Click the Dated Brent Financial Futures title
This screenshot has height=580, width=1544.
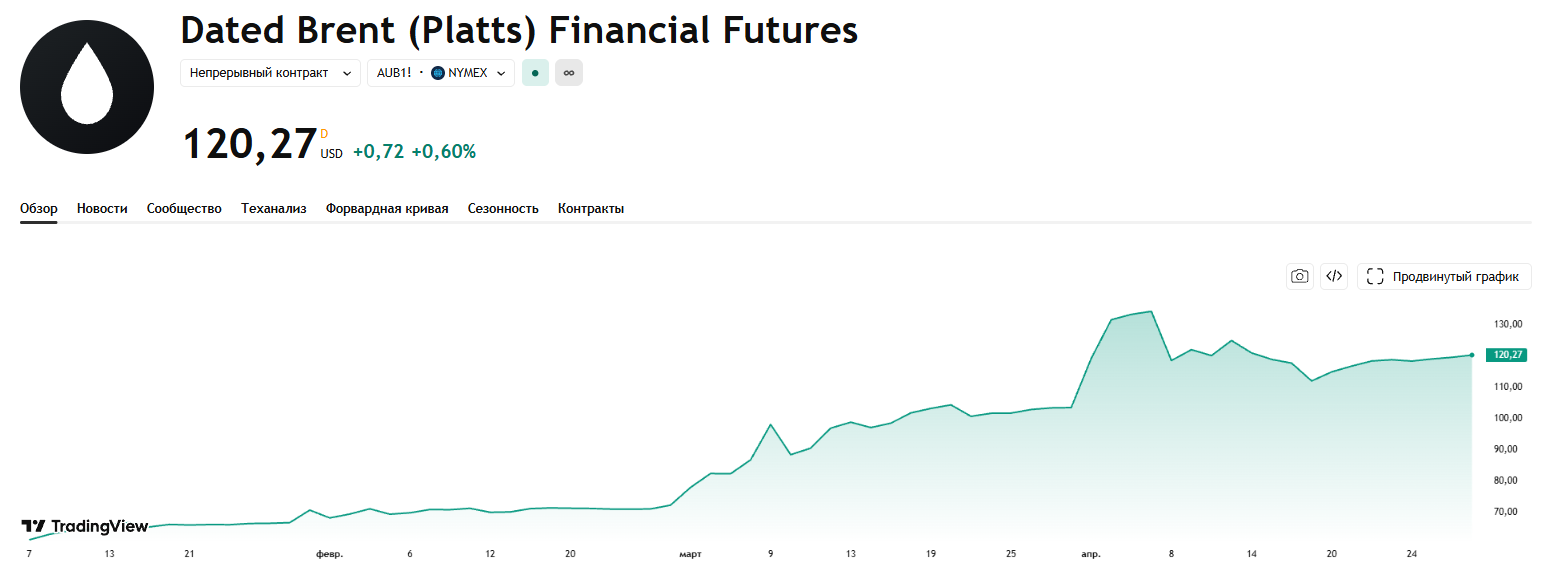tap(519, 31)
